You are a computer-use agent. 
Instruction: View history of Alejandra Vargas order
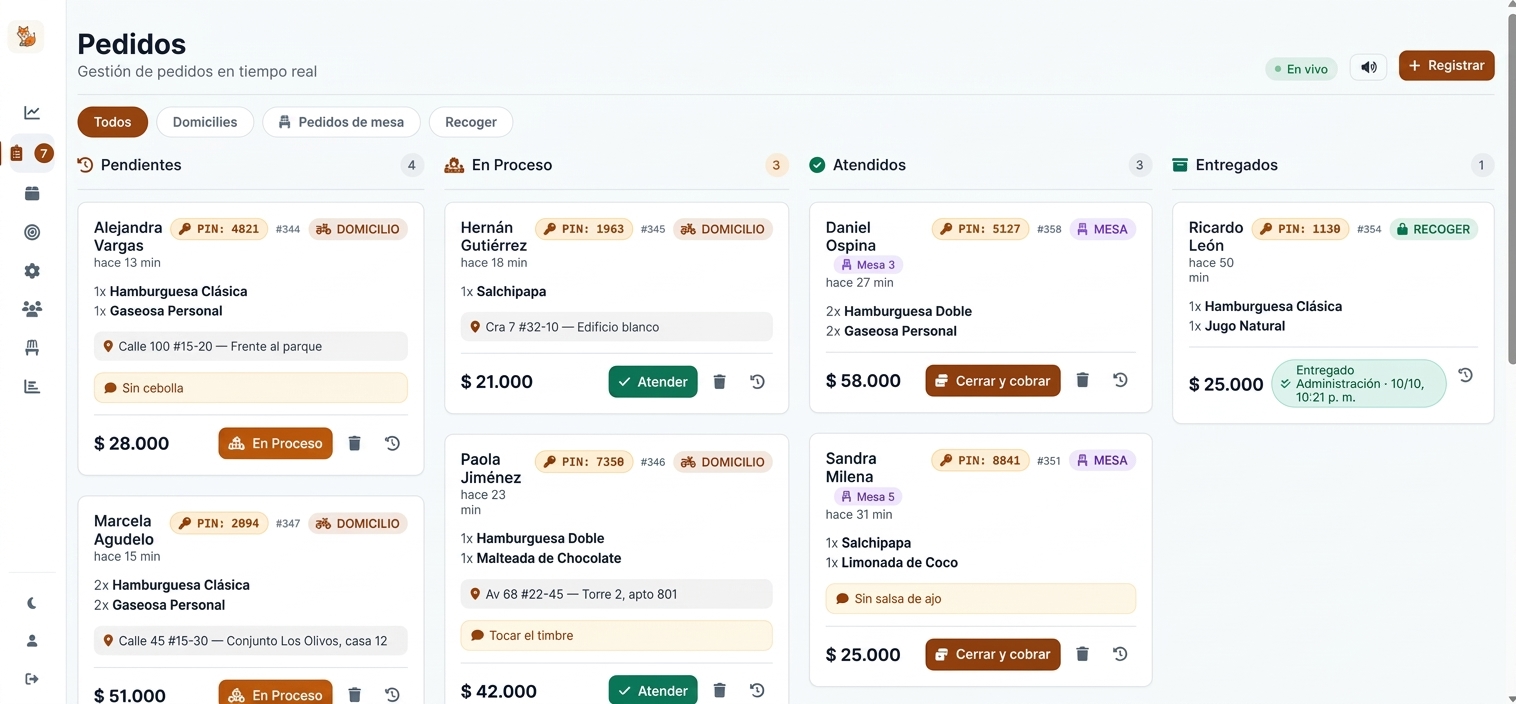click(392, 443)
